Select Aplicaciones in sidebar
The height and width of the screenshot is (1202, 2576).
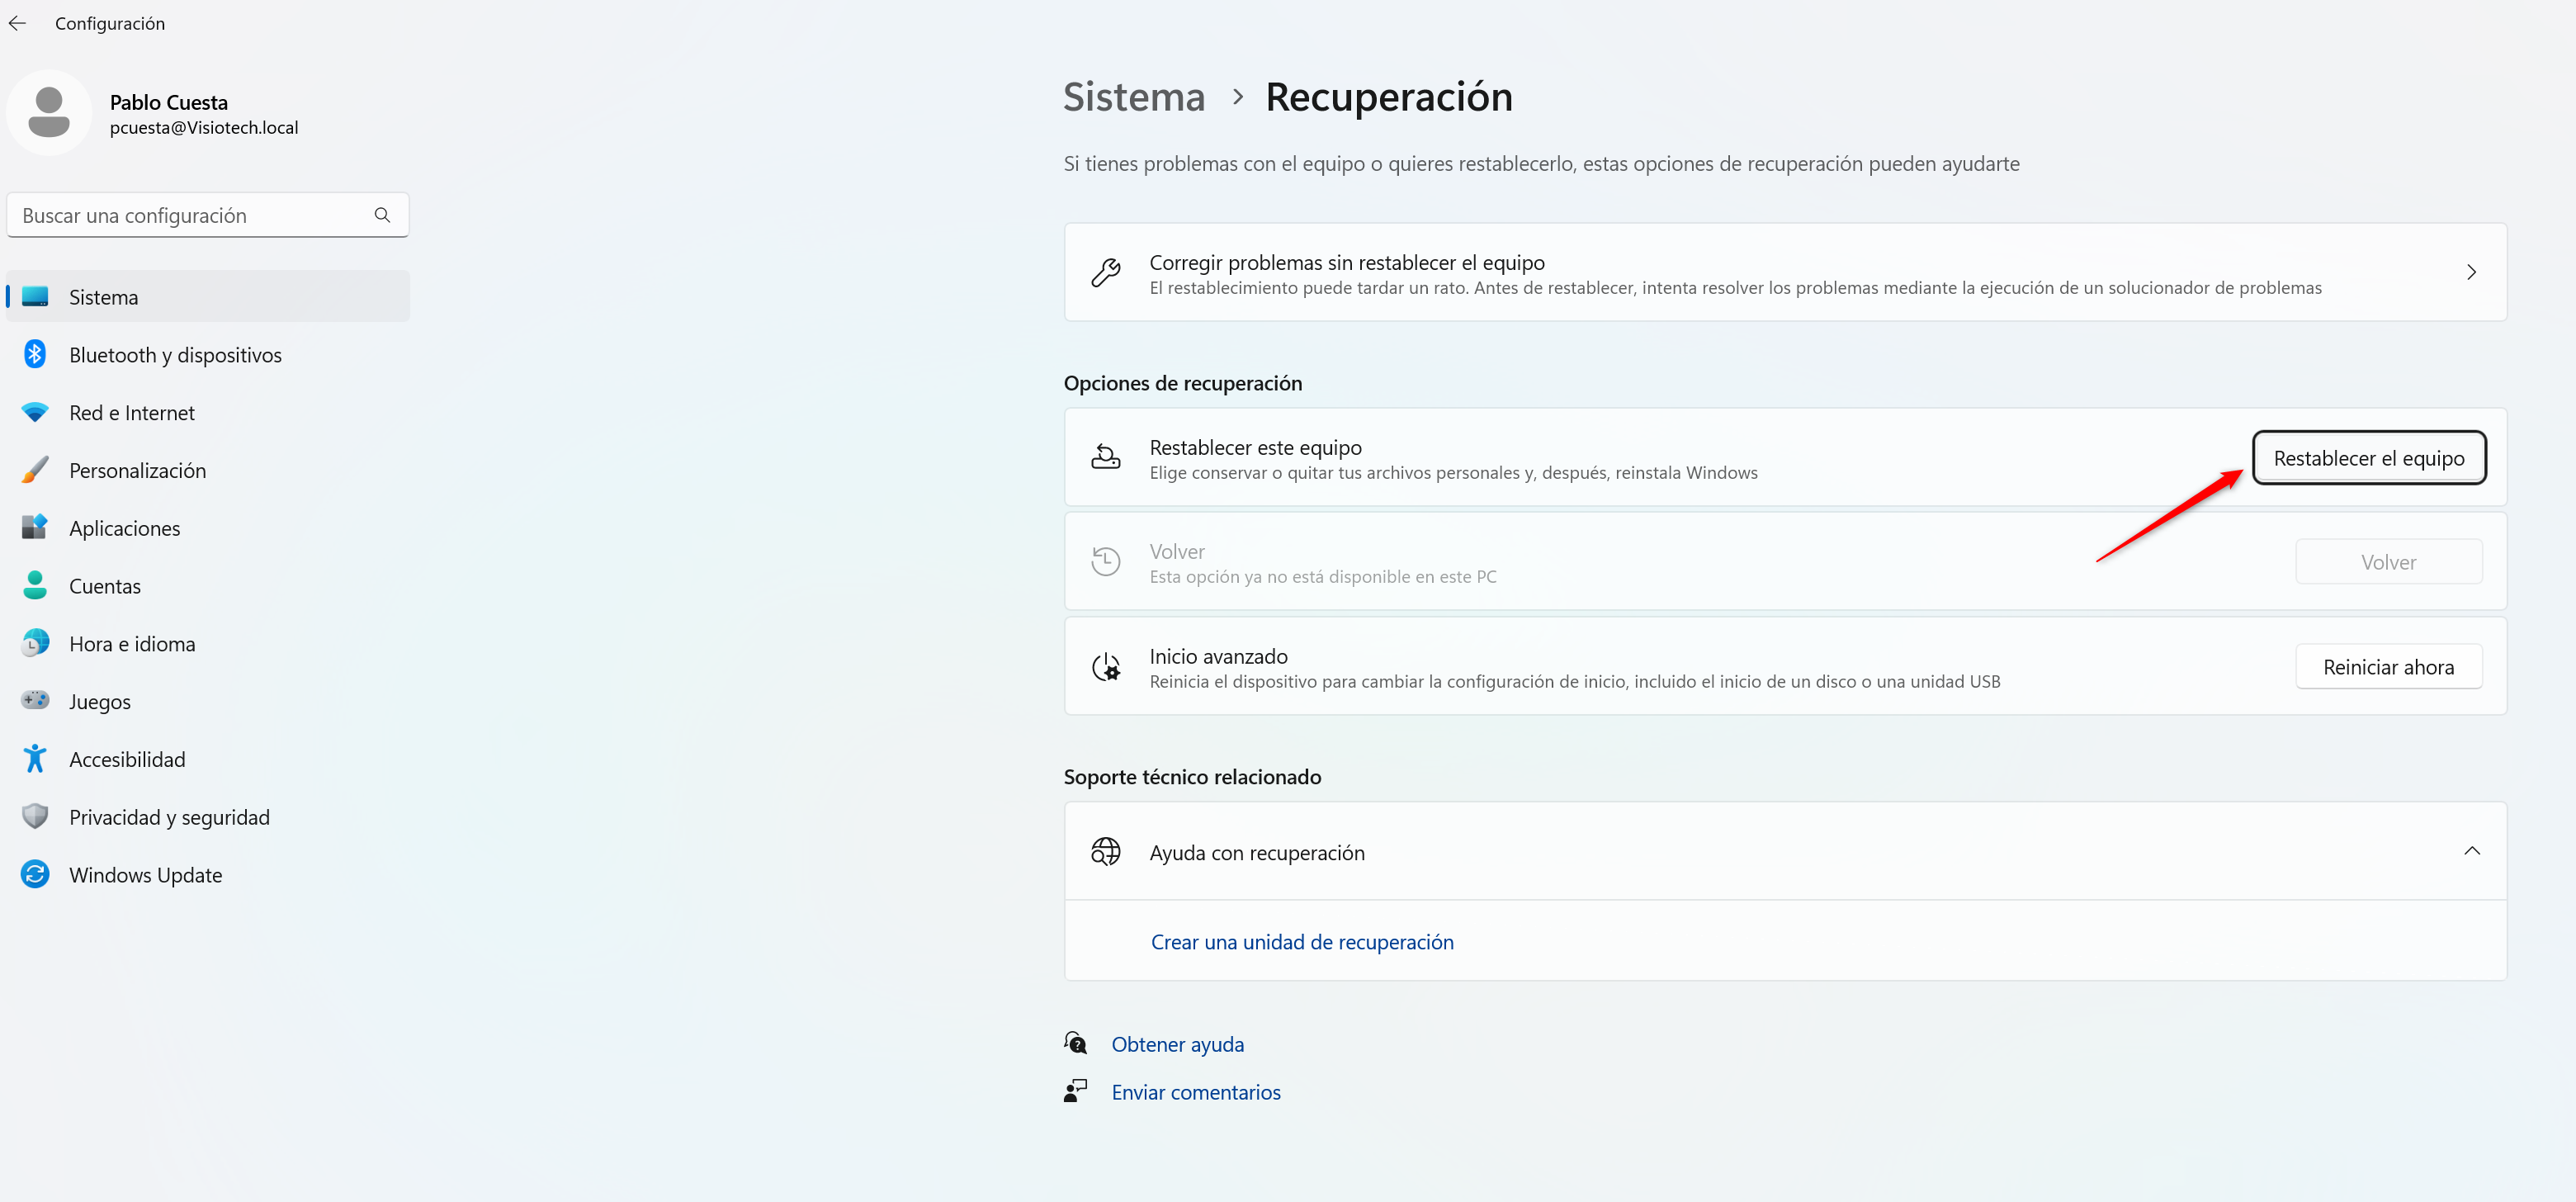coord(208,528)
